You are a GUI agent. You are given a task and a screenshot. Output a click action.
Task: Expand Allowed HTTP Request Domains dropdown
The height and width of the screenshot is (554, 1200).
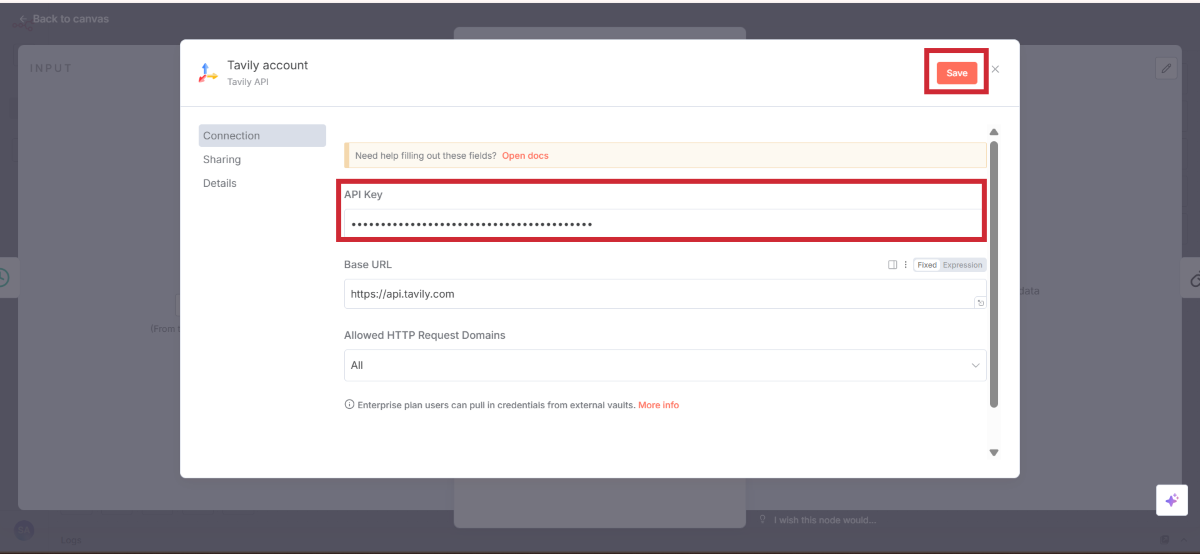(x=665, y=365)
